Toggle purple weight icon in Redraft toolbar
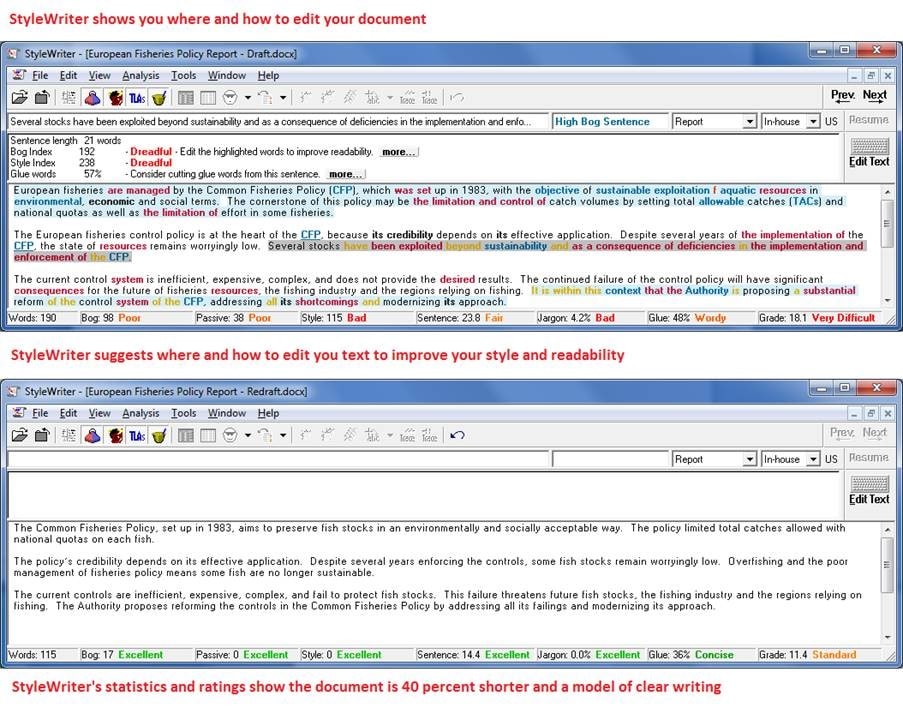Viewport: 903px width, 708px height. pyautogui.click(x=92, y=436)
